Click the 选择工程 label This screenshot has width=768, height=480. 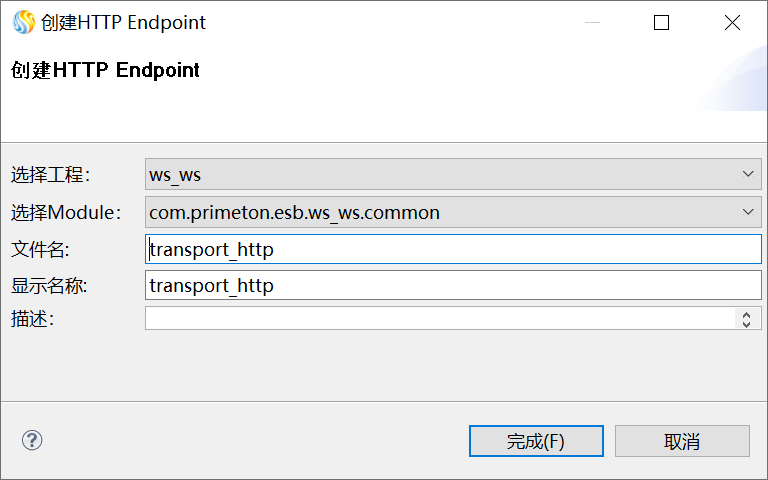[50, 175]
